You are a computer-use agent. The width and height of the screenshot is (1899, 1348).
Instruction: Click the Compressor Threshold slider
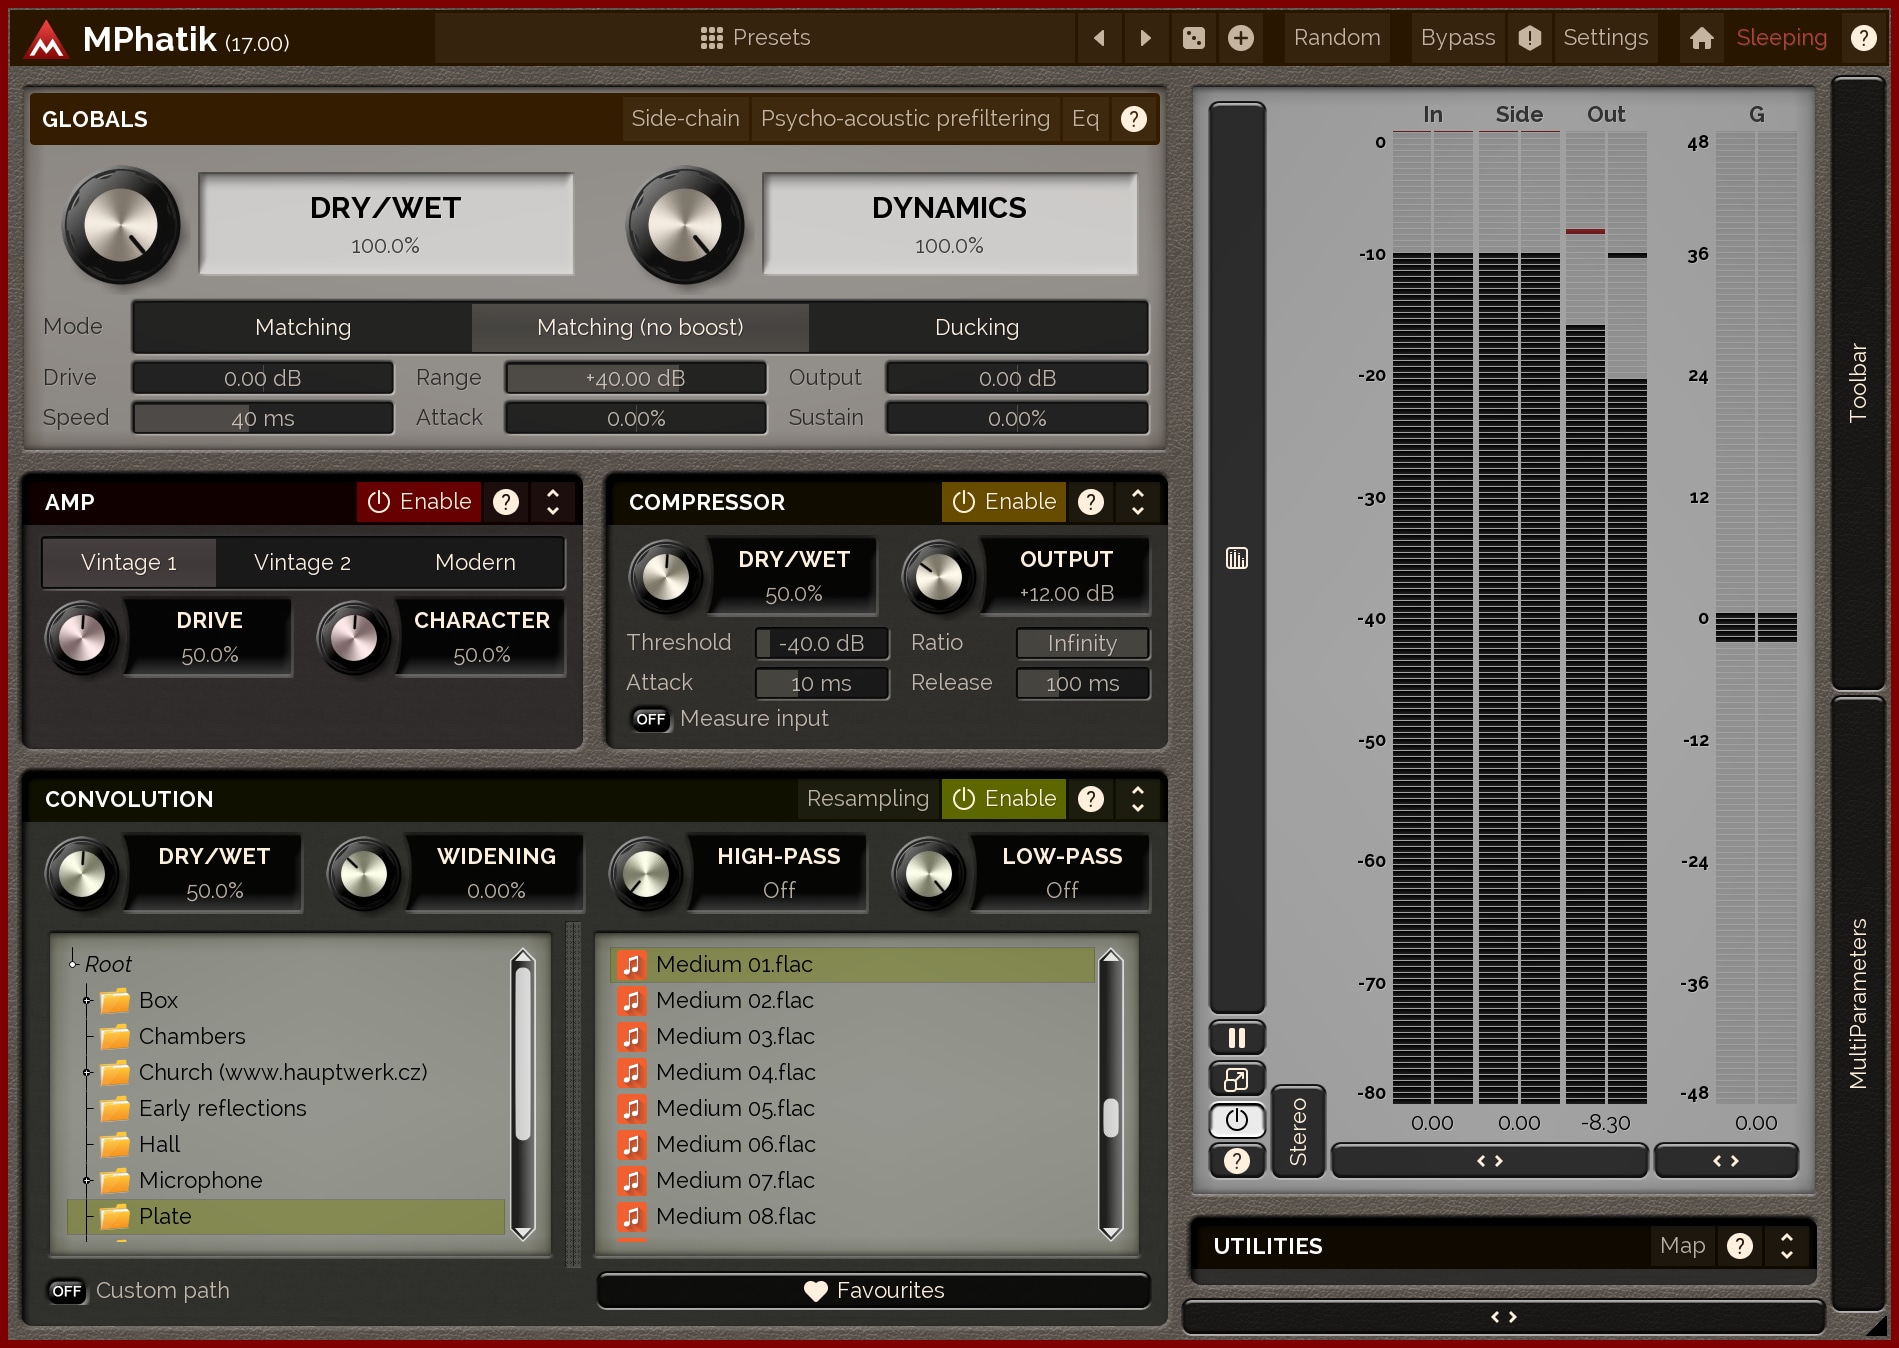point(821,643)
